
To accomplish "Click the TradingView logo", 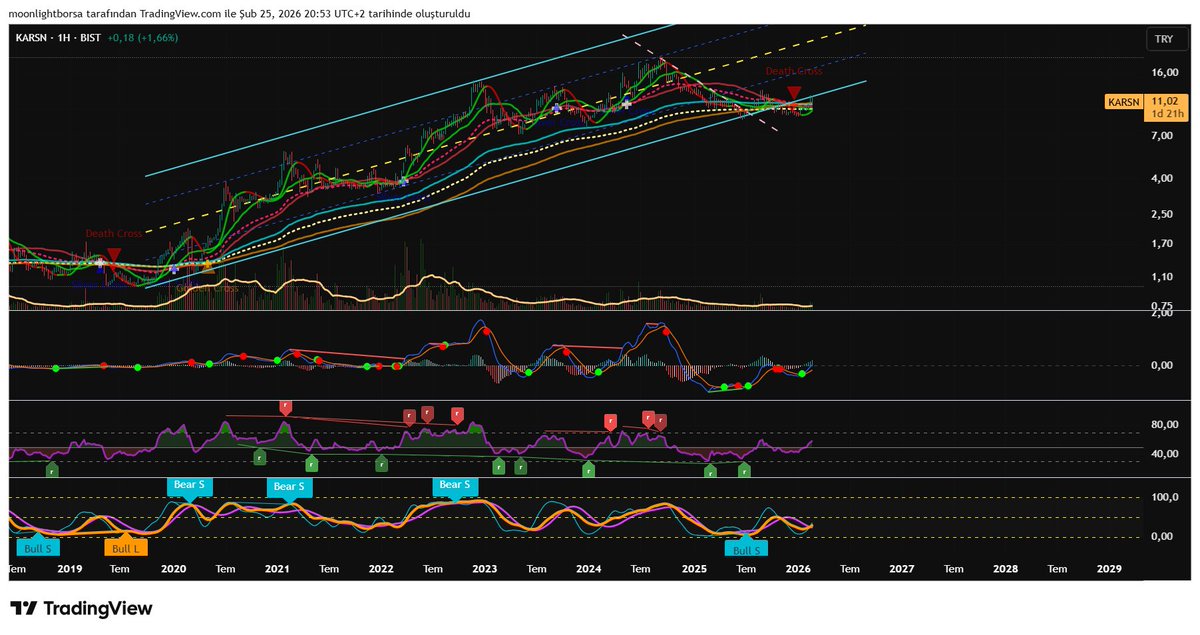I will pos(81,608).
